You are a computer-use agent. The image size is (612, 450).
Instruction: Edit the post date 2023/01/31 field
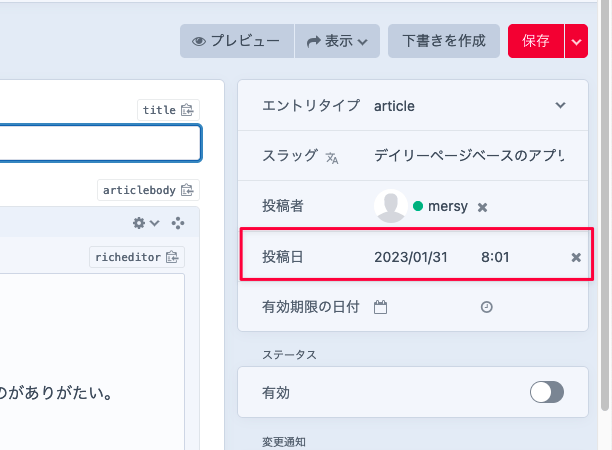pyautogui.click(x=410, y=257)
